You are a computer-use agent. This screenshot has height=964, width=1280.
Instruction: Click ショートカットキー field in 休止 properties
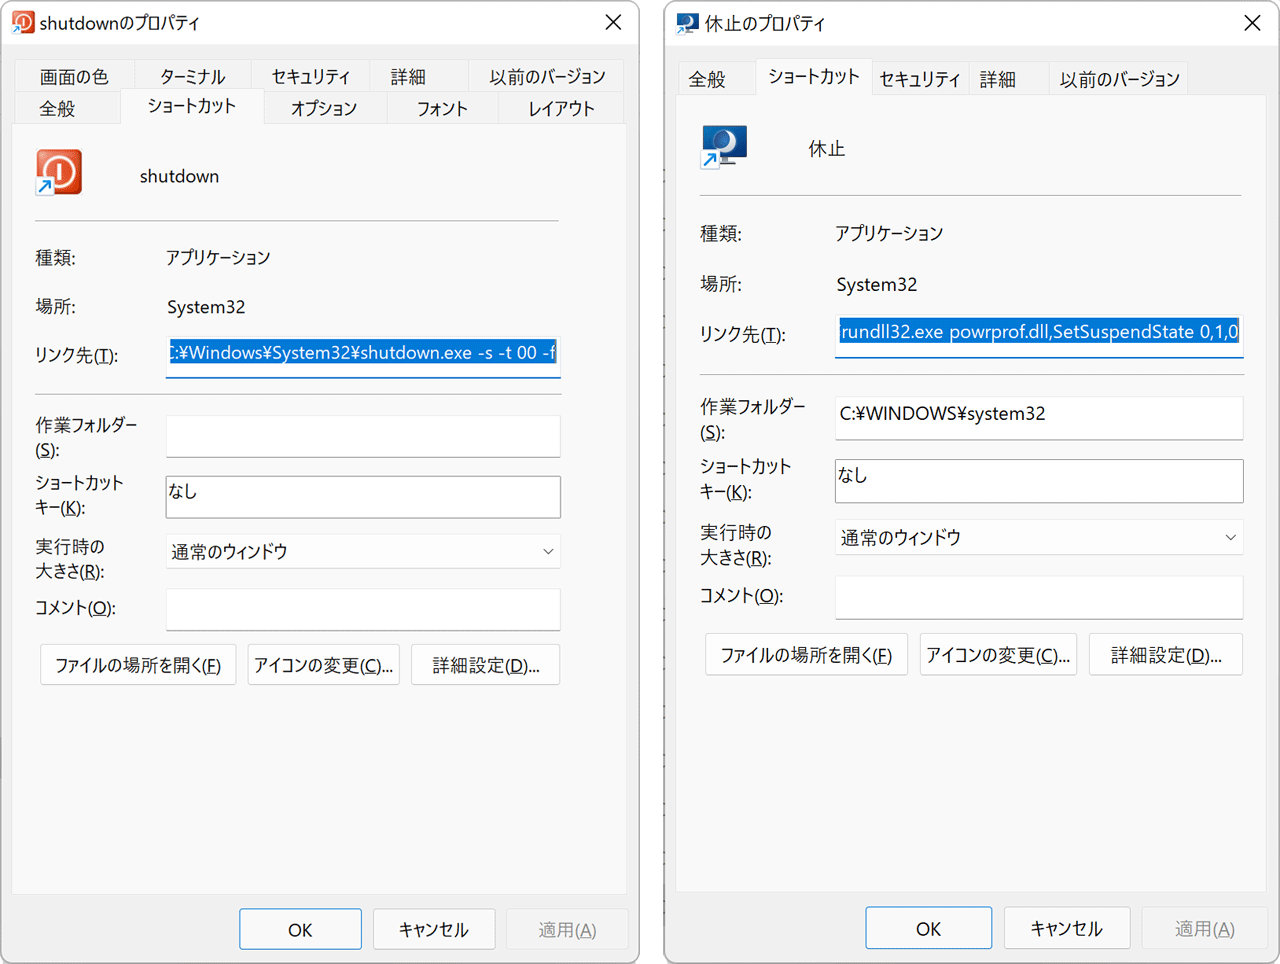[1039, 481]
